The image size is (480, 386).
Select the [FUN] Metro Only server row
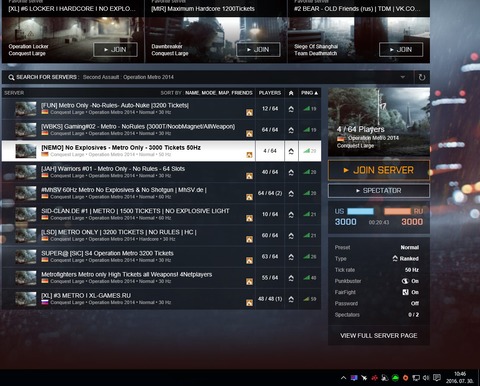click(x=161, y=109)
